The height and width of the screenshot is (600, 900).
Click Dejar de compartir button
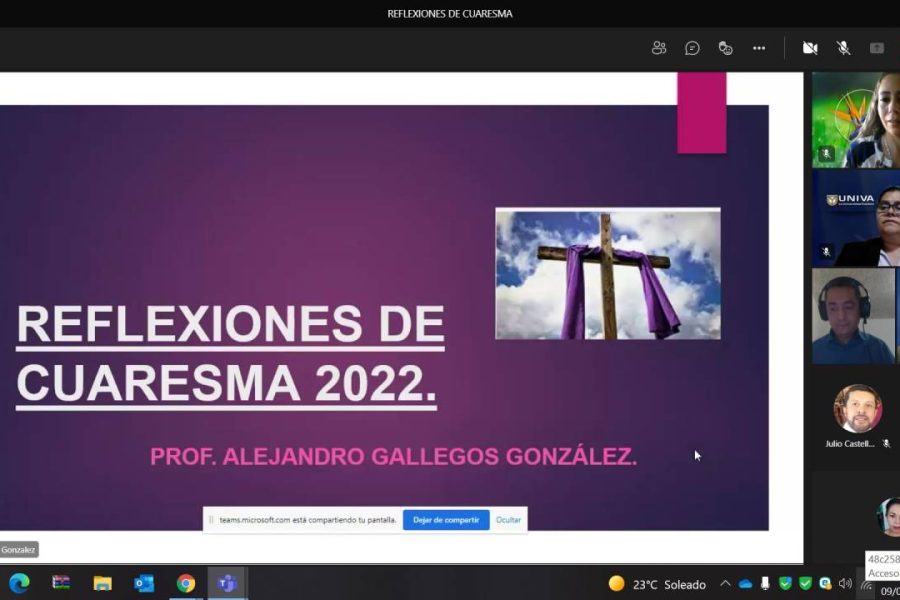click(446, 520)
